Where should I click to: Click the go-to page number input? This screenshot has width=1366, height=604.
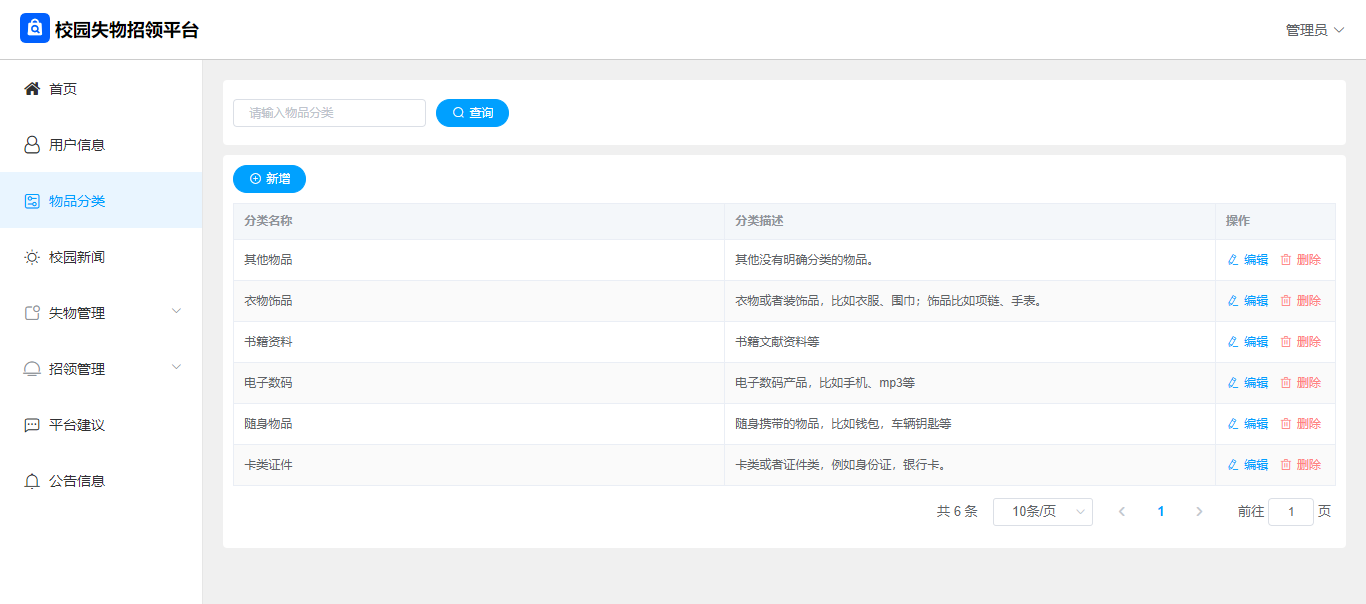coord(1290,512)
